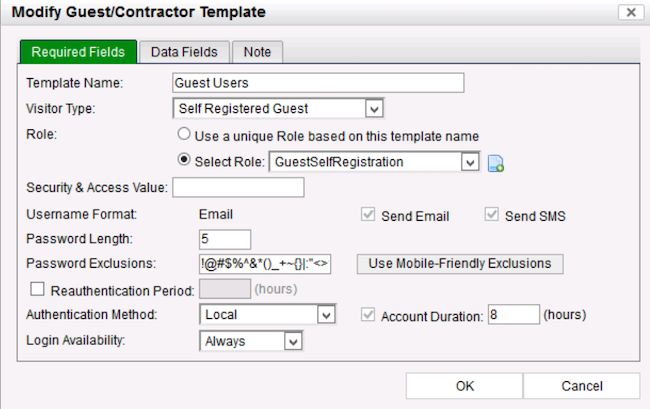
Task: Expand the Login Availability dropdown
Action: click(x=292, y=342)
